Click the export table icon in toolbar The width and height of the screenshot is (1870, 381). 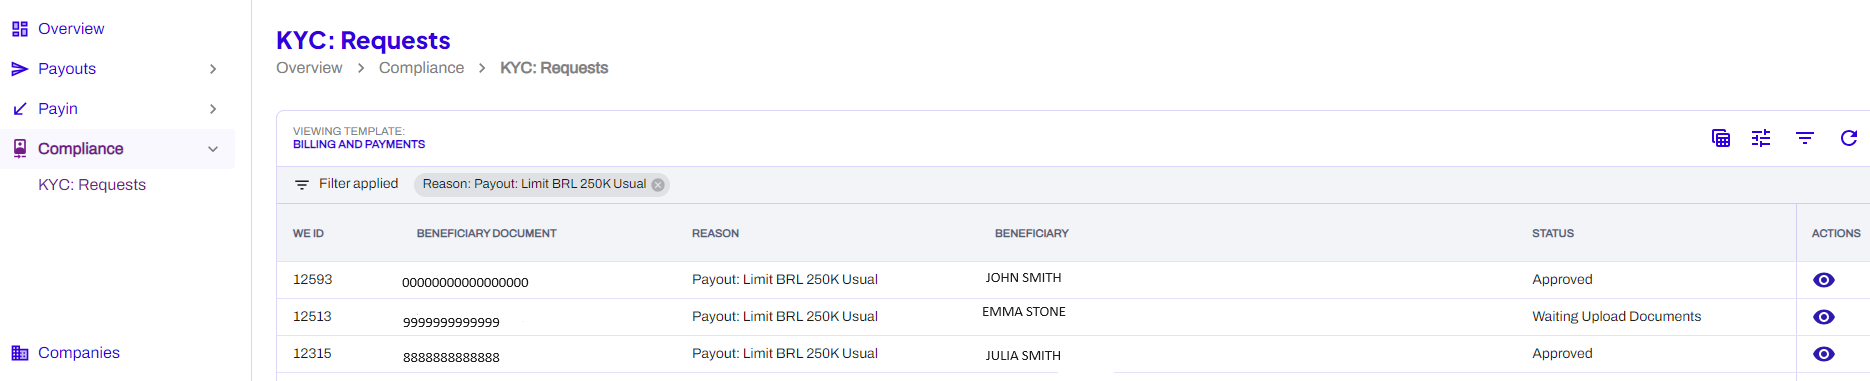1721,138
